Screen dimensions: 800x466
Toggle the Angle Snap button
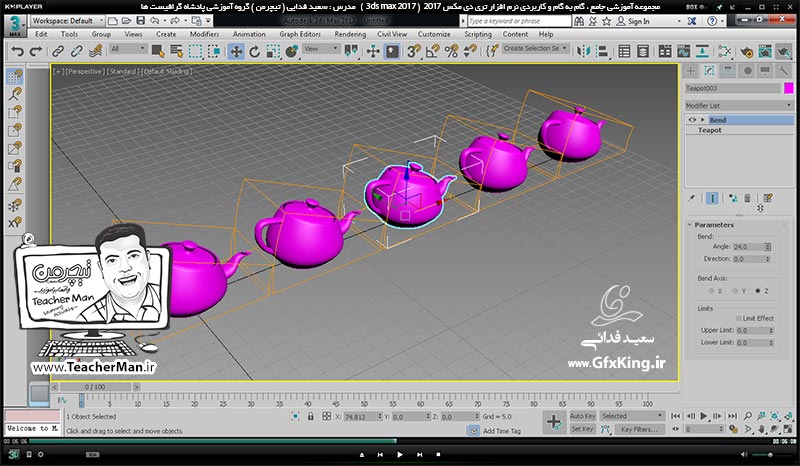pos(433,51)
